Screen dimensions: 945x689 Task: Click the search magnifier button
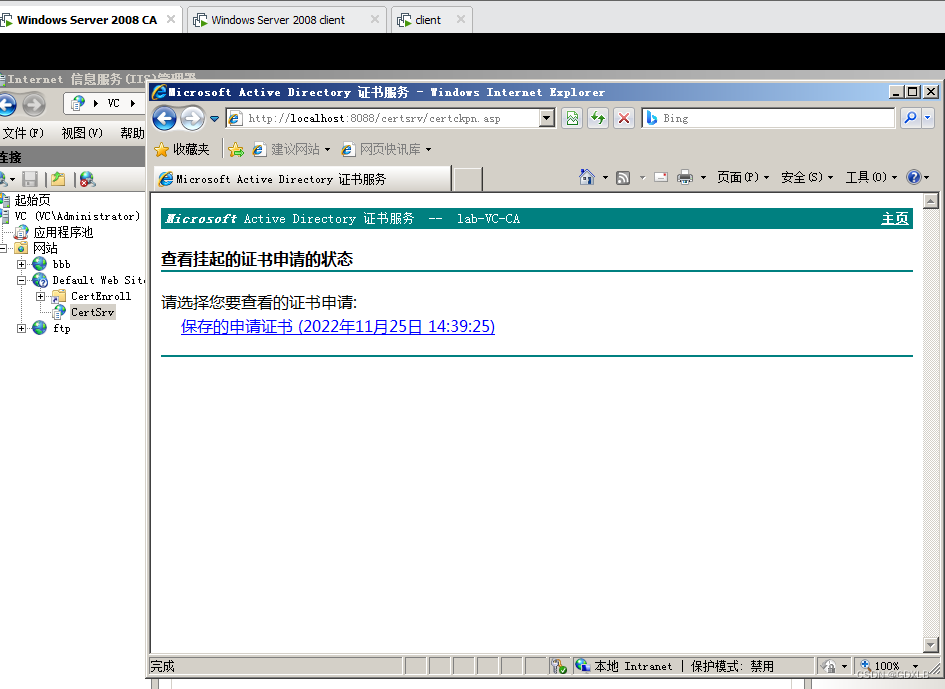tap(910, 118)
